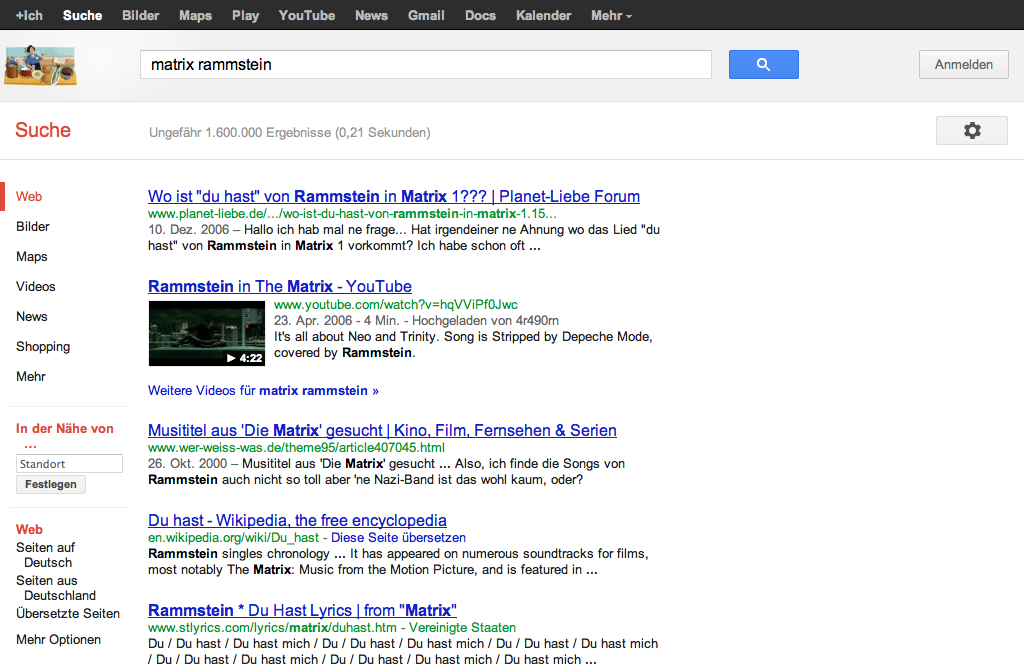The width and height of the screenshot is (1024, 669).
Task: Expand Mehr Optionen in sidebar
Action: [x=58, y=640]
